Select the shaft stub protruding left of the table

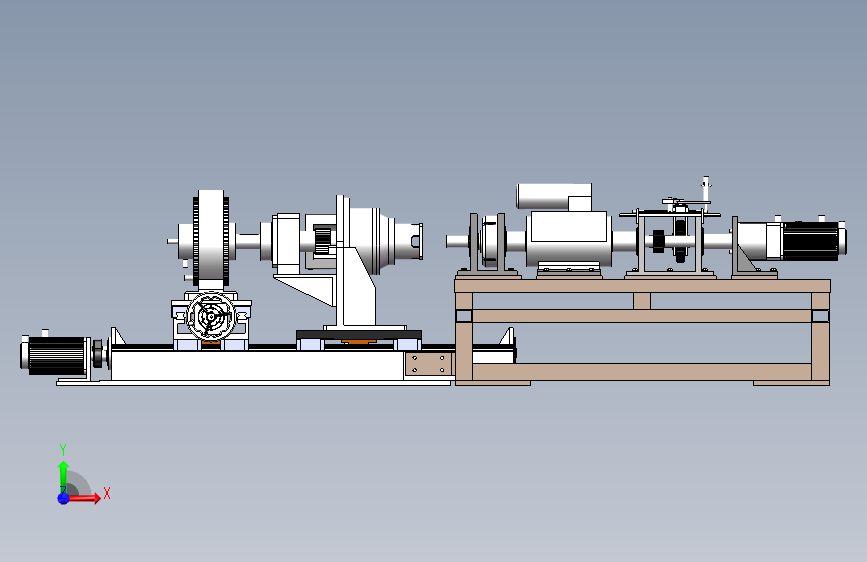point(457,241)
